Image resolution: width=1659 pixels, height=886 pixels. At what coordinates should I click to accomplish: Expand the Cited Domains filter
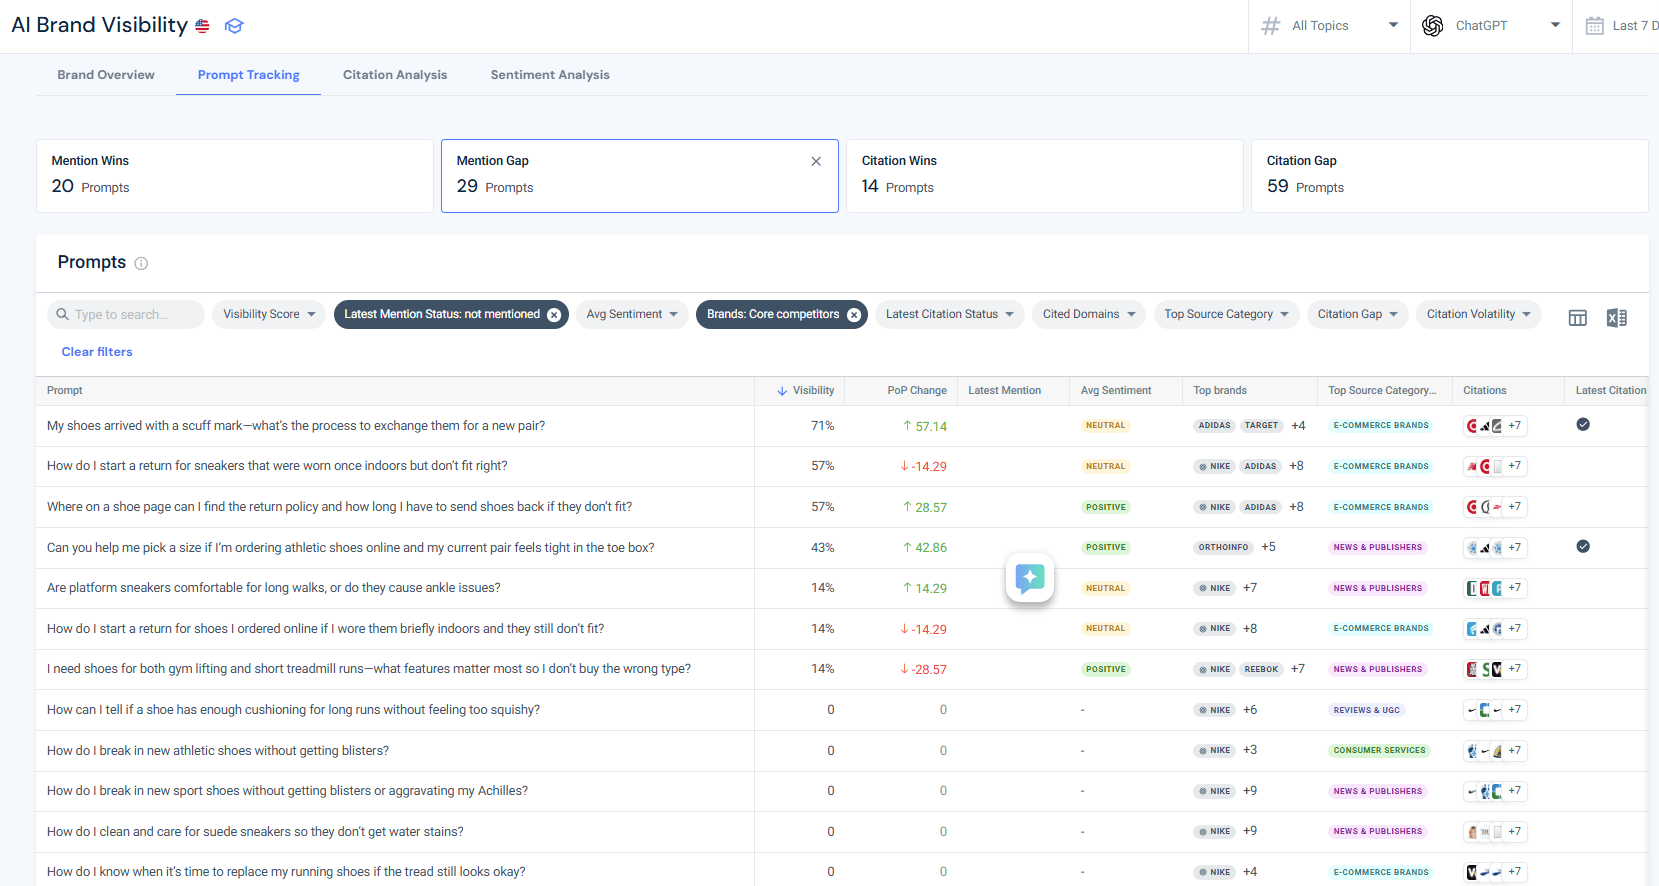1089,314
